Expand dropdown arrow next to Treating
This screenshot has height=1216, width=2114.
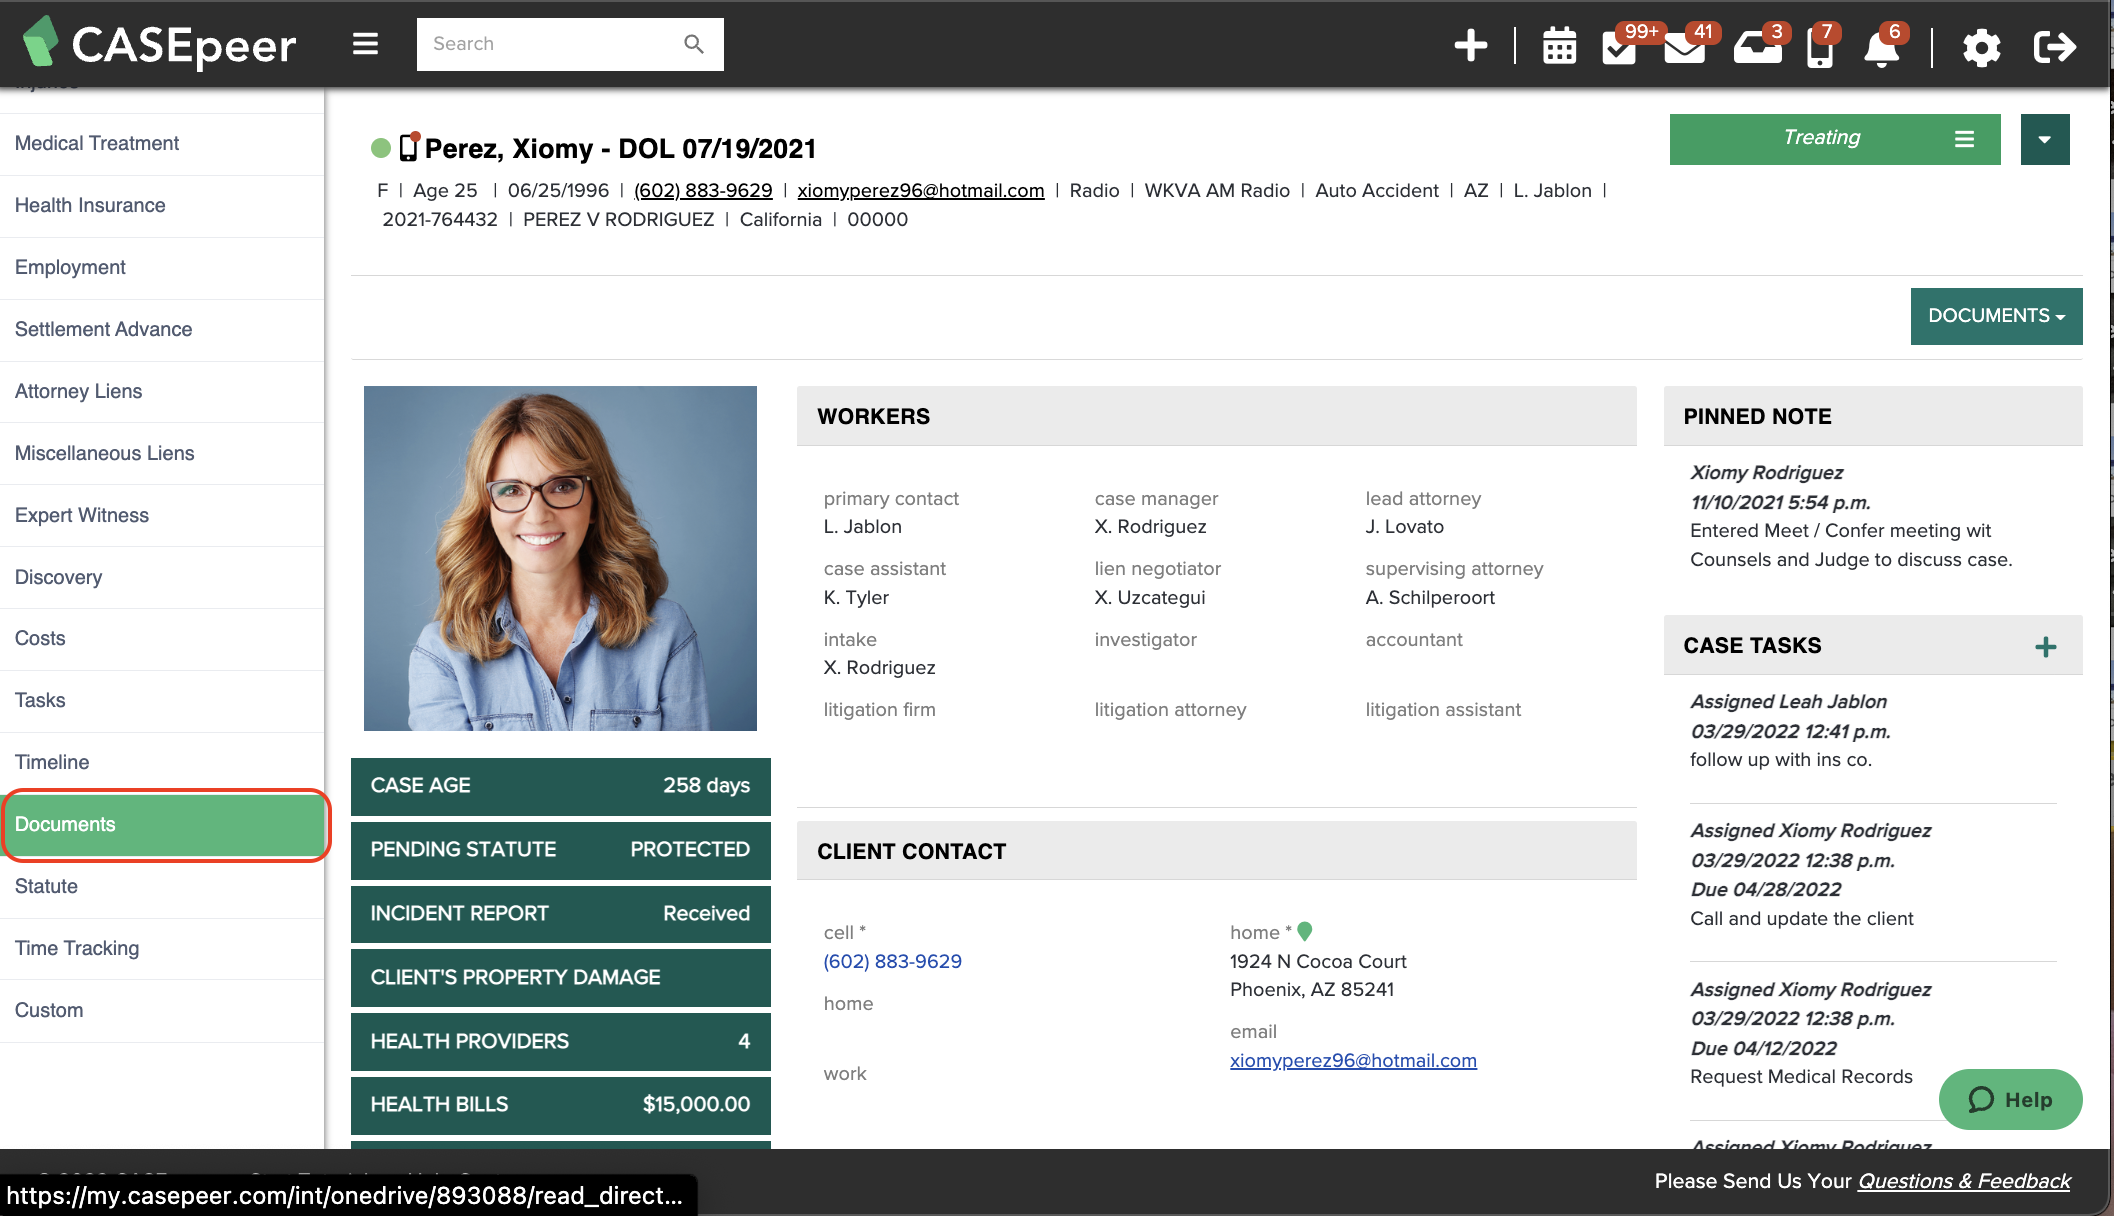click(x=2044, y=139)
